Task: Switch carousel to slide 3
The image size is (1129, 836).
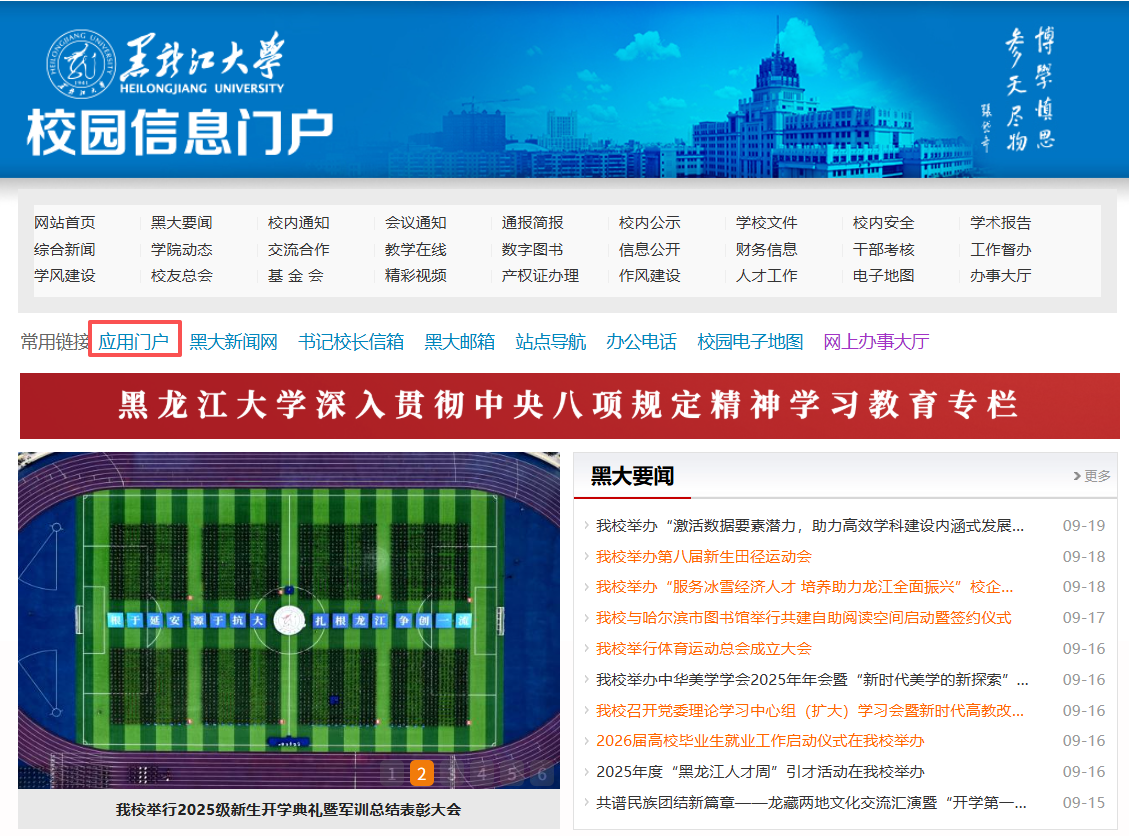Action: pyautogui.click(x=452, y=773)
